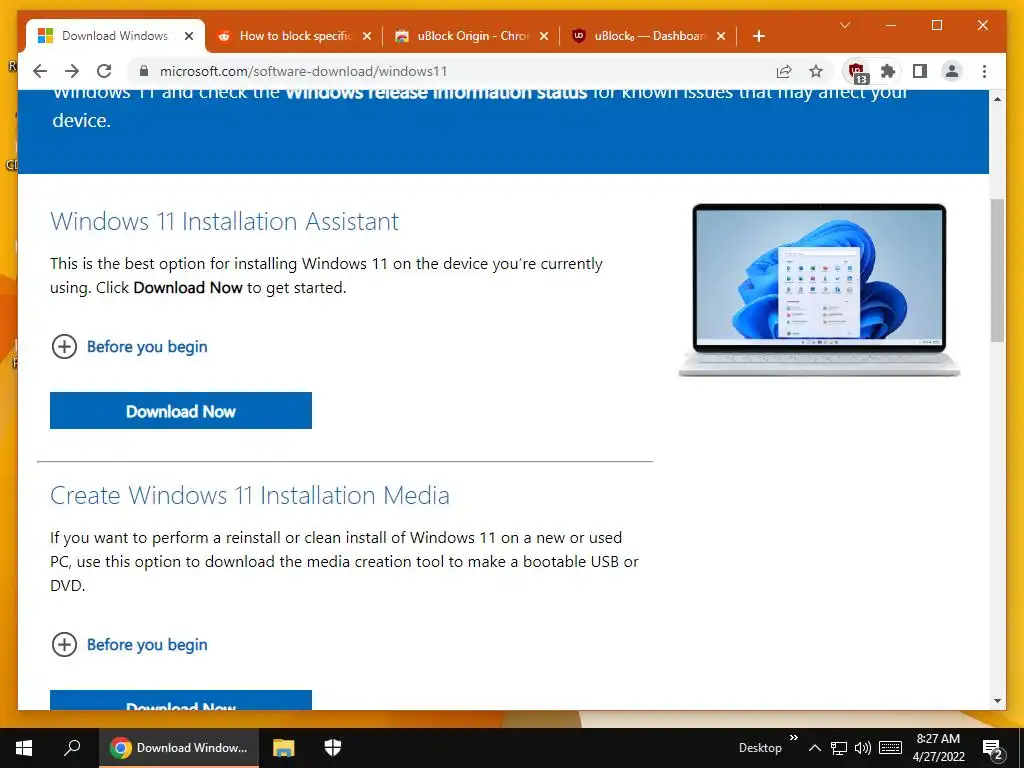Switch to uBlock Origin Chrome store tab

(473, 36)
